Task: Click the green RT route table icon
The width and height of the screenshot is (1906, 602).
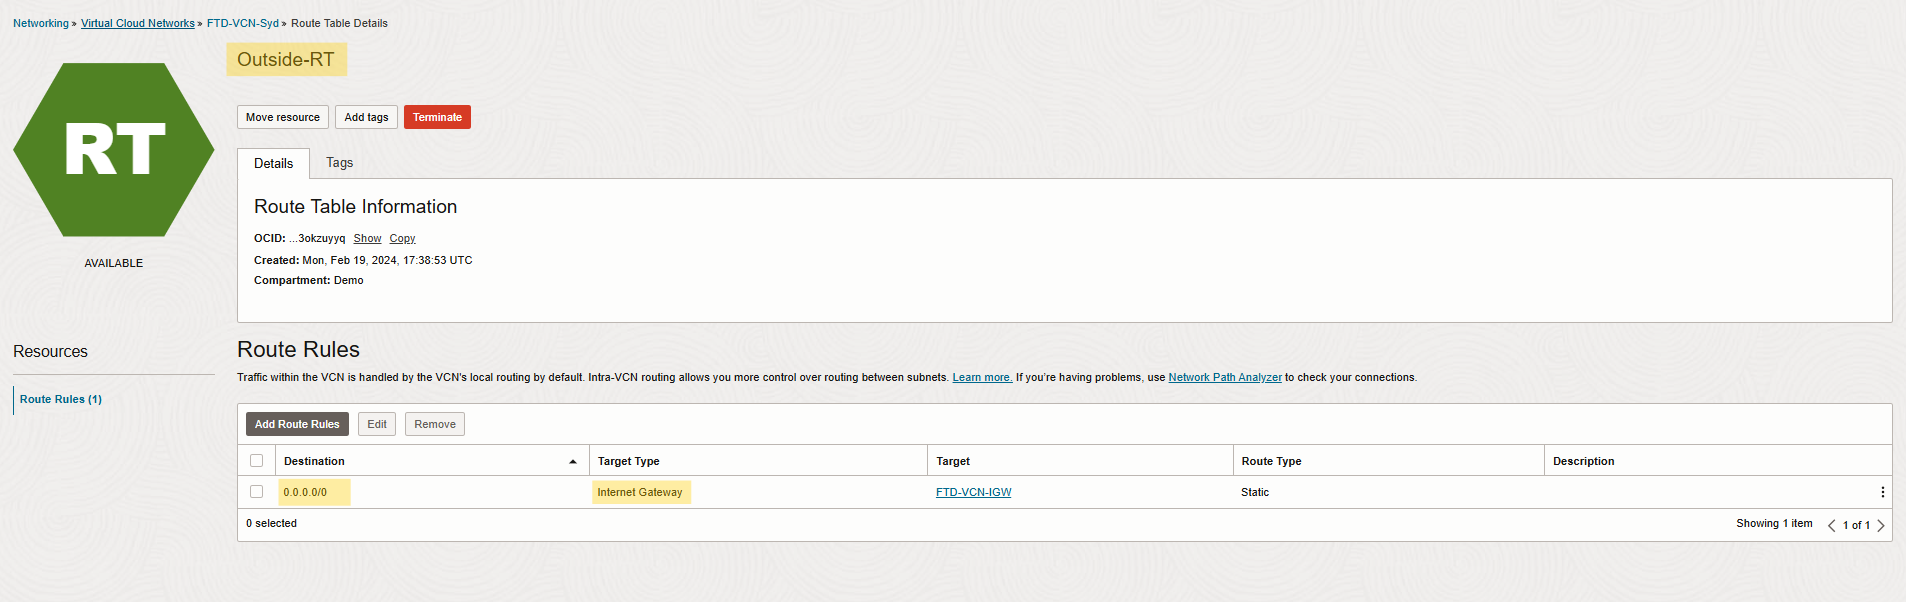Action: 114,150
